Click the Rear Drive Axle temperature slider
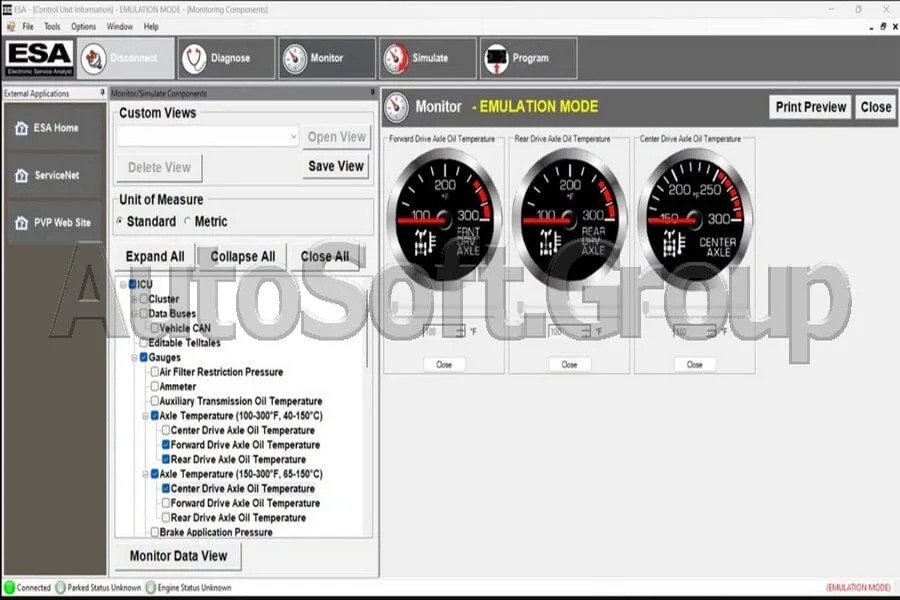The image size is (900, 600). (x=569, y=308)
